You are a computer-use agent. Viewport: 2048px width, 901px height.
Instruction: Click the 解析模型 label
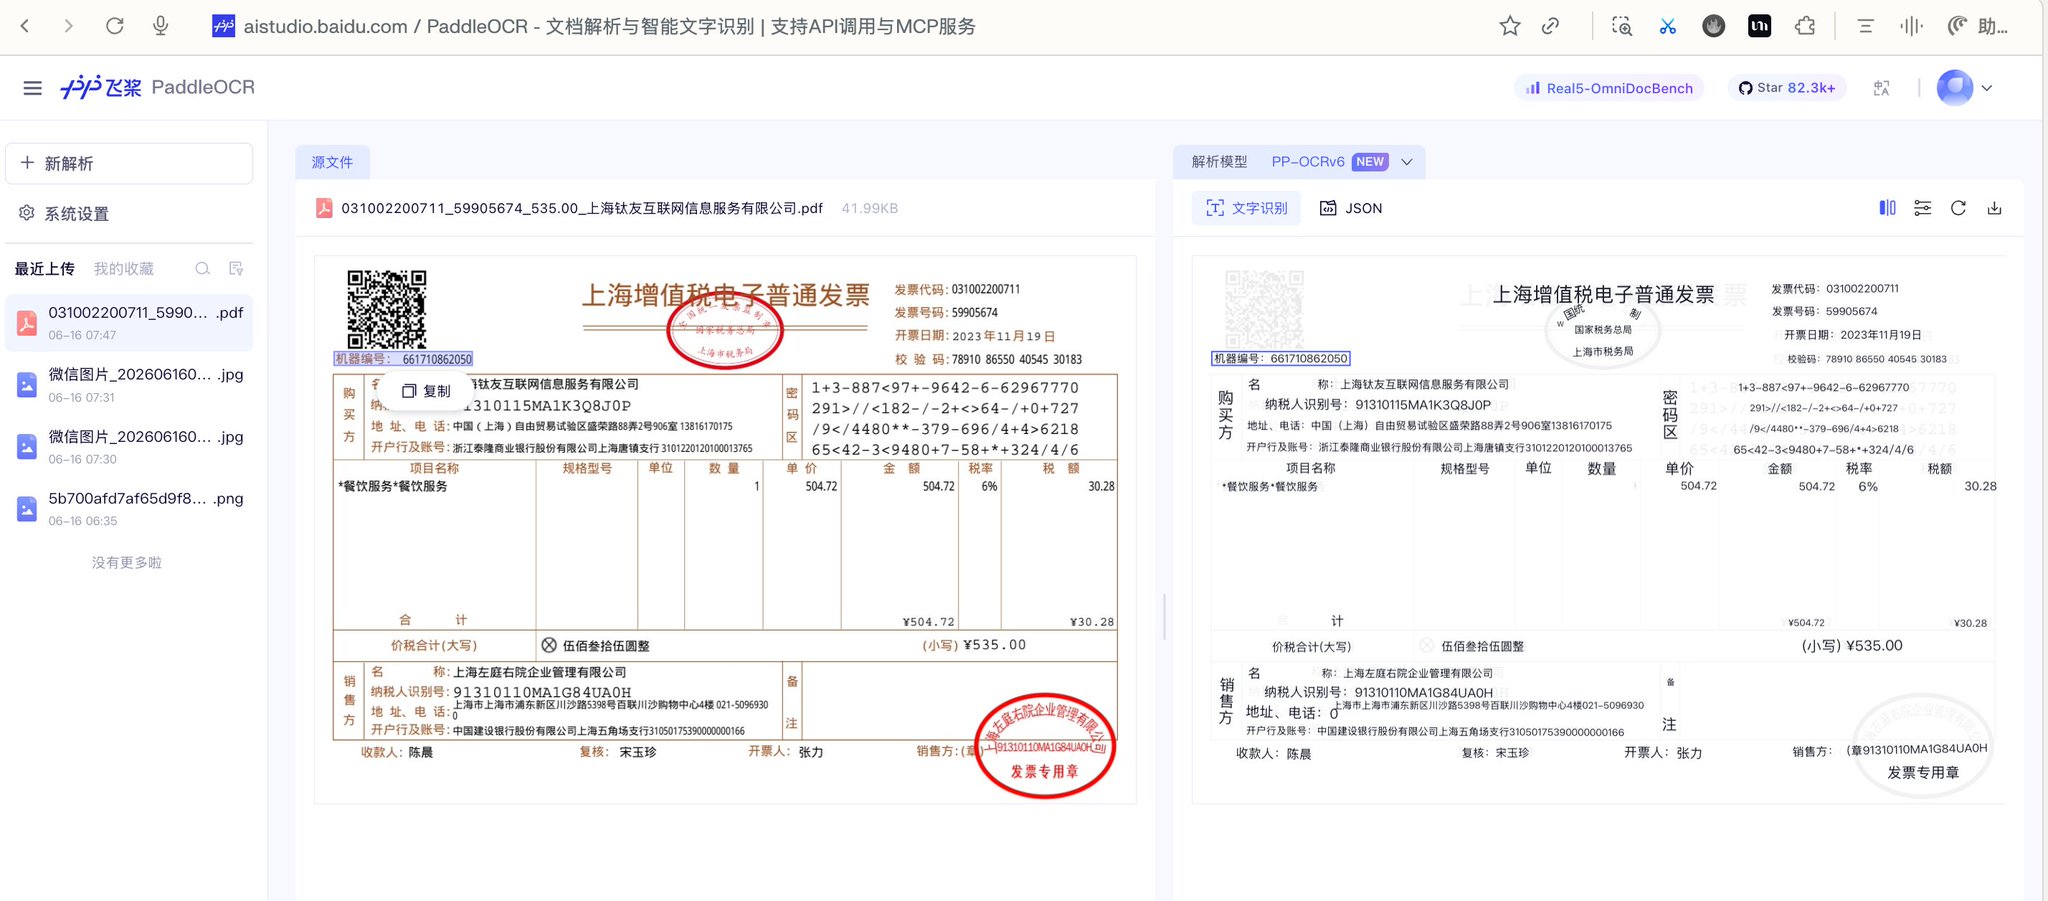(1219, 162)
